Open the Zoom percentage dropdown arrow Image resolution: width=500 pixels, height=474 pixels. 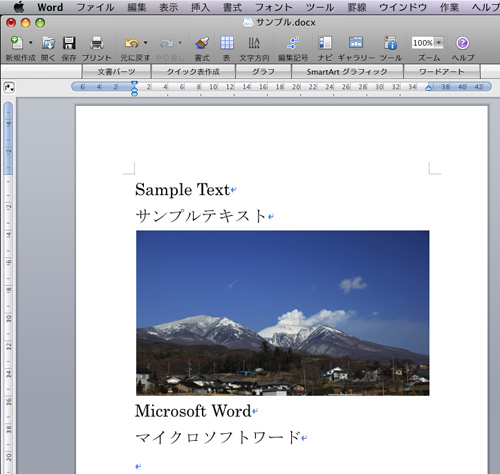pyautogui.click(x=439, y=43)
